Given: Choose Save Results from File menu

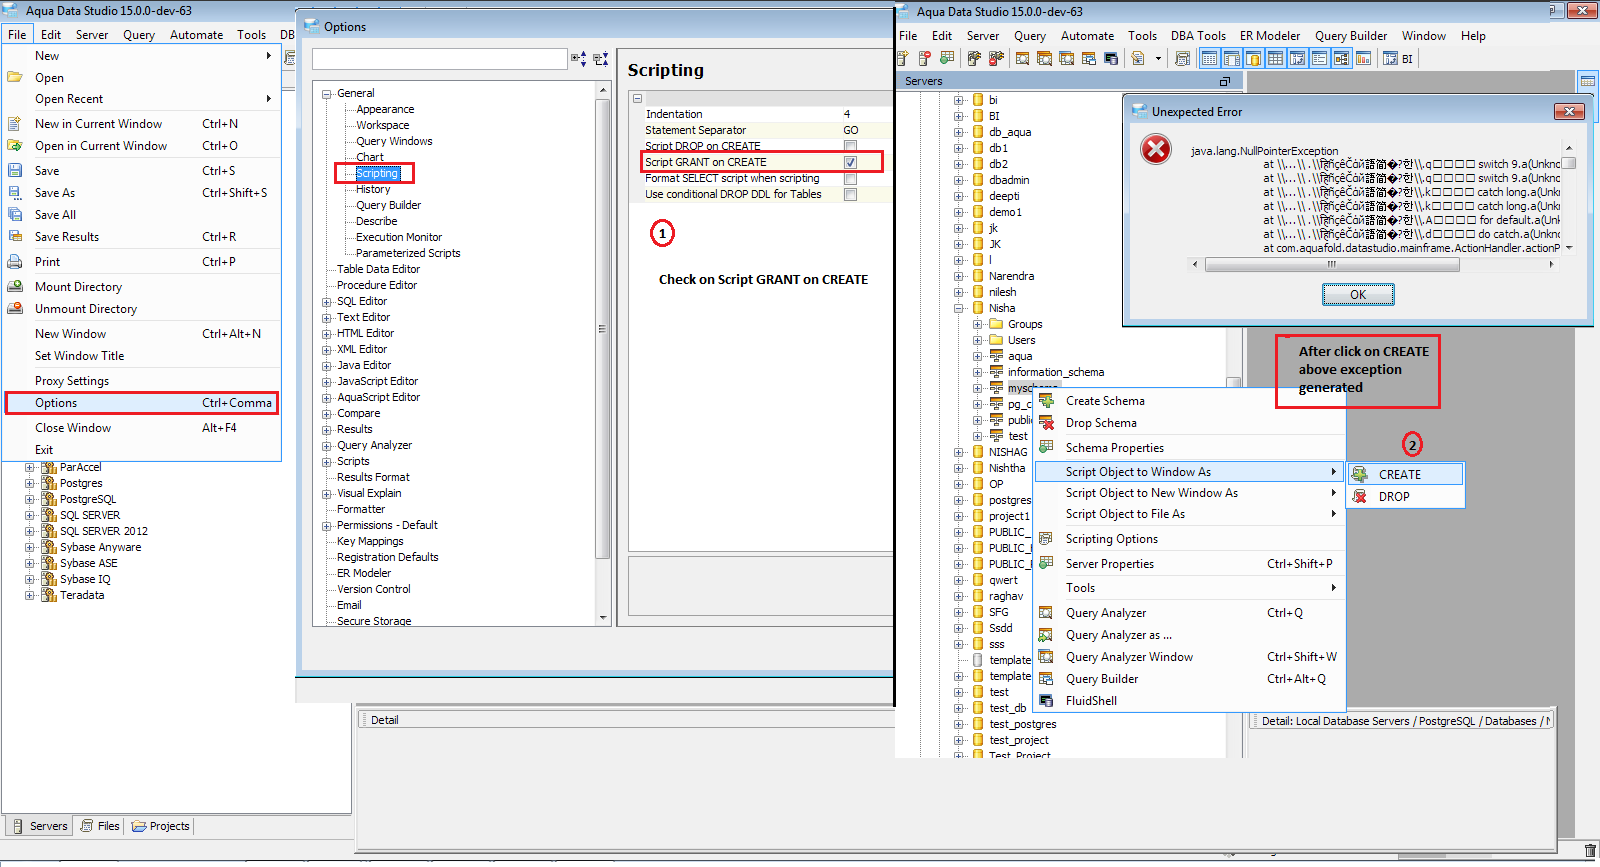Looking at the screenshot, I should point(141,237).
